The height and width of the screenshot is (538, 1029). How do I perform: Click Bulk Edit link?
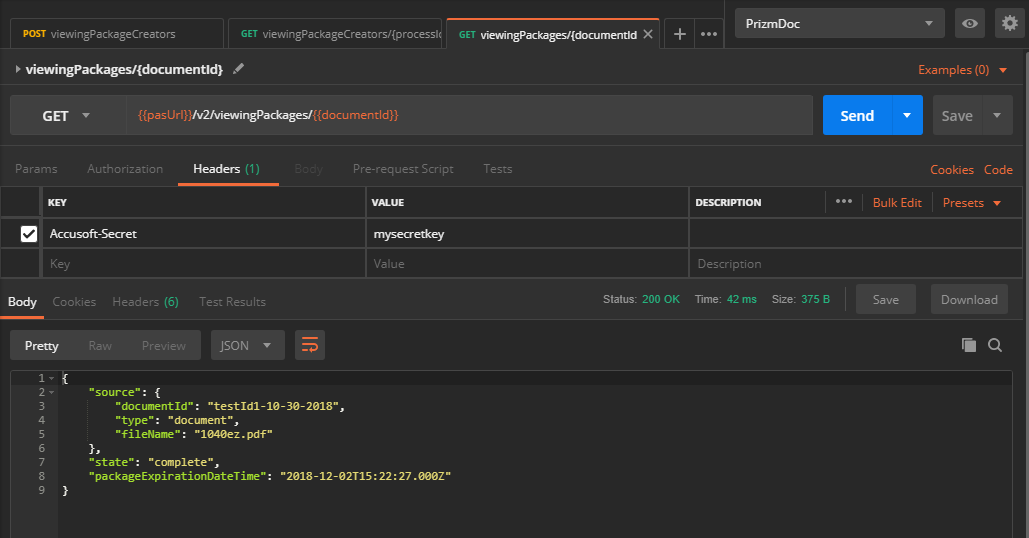point(897,203)
